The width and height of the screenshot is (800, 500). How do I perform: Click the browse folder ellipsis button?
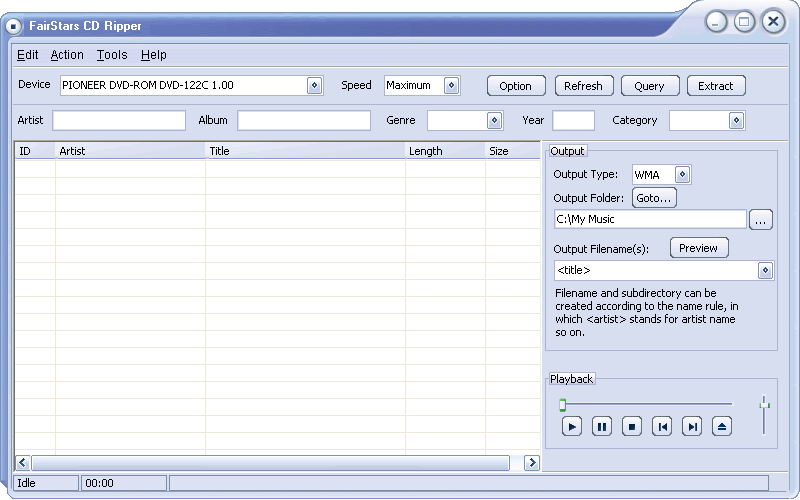click(x=761, y=220)
